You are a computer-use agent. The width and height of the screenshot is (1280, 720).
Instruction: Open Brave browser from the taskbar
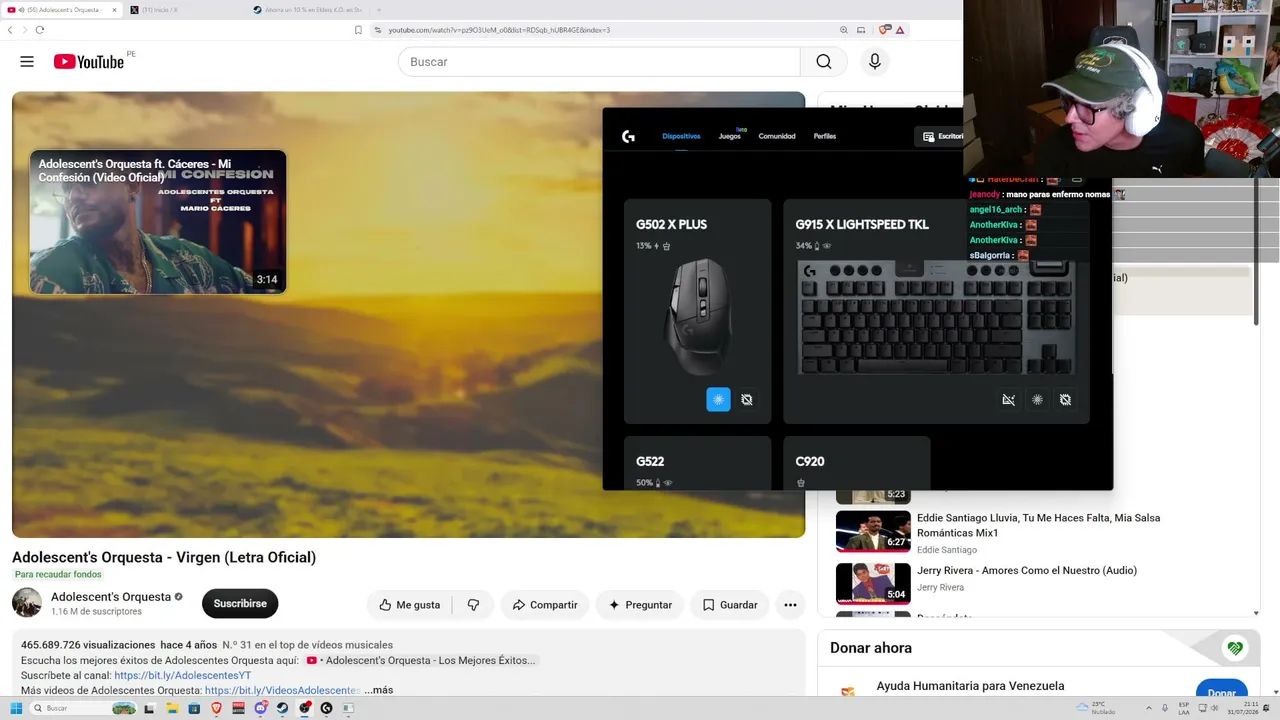tap(216, 708)
